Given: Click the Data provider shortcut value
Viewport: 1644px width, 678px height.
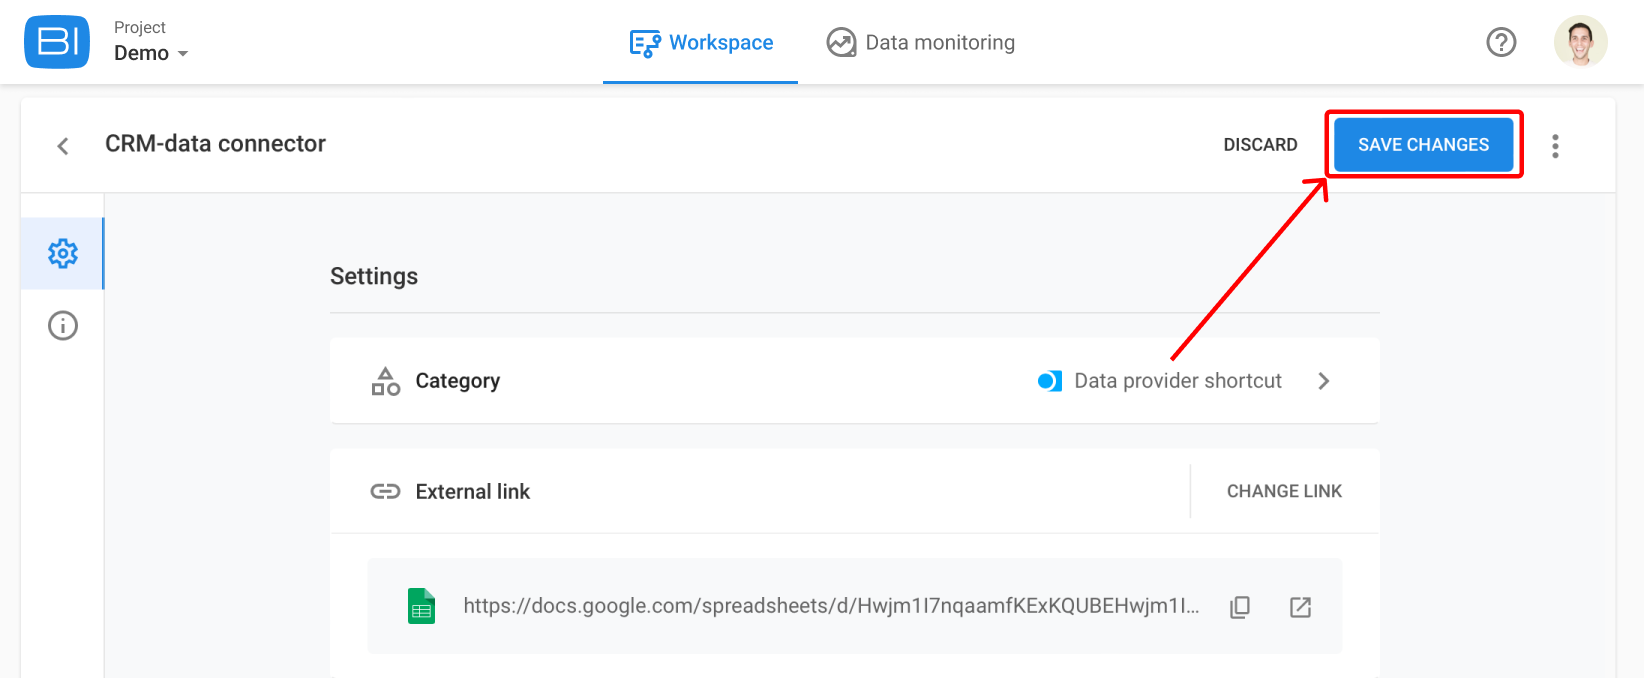Looking at the screenshot, I should [1178, 381].
